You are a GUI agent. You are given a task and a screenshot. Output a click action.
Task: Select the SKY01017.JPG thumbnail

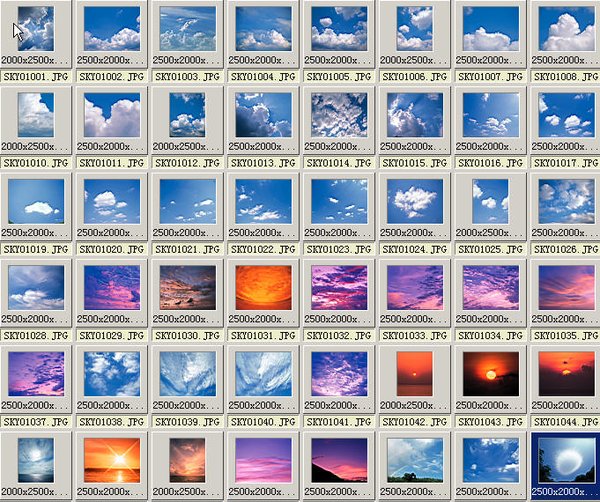567,115
